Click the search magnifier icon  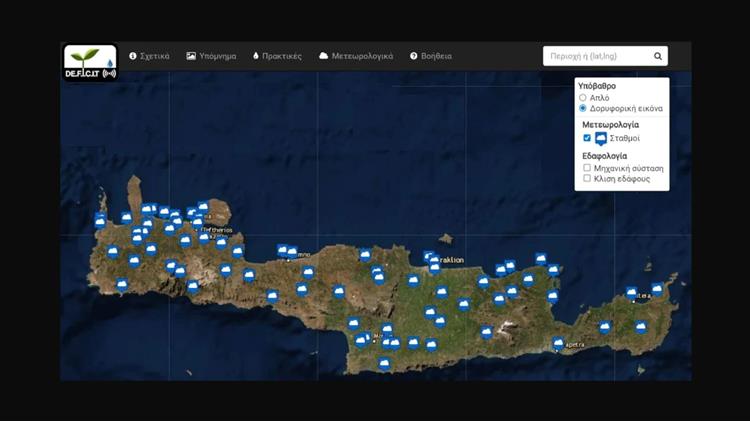[x=658, y=57]
